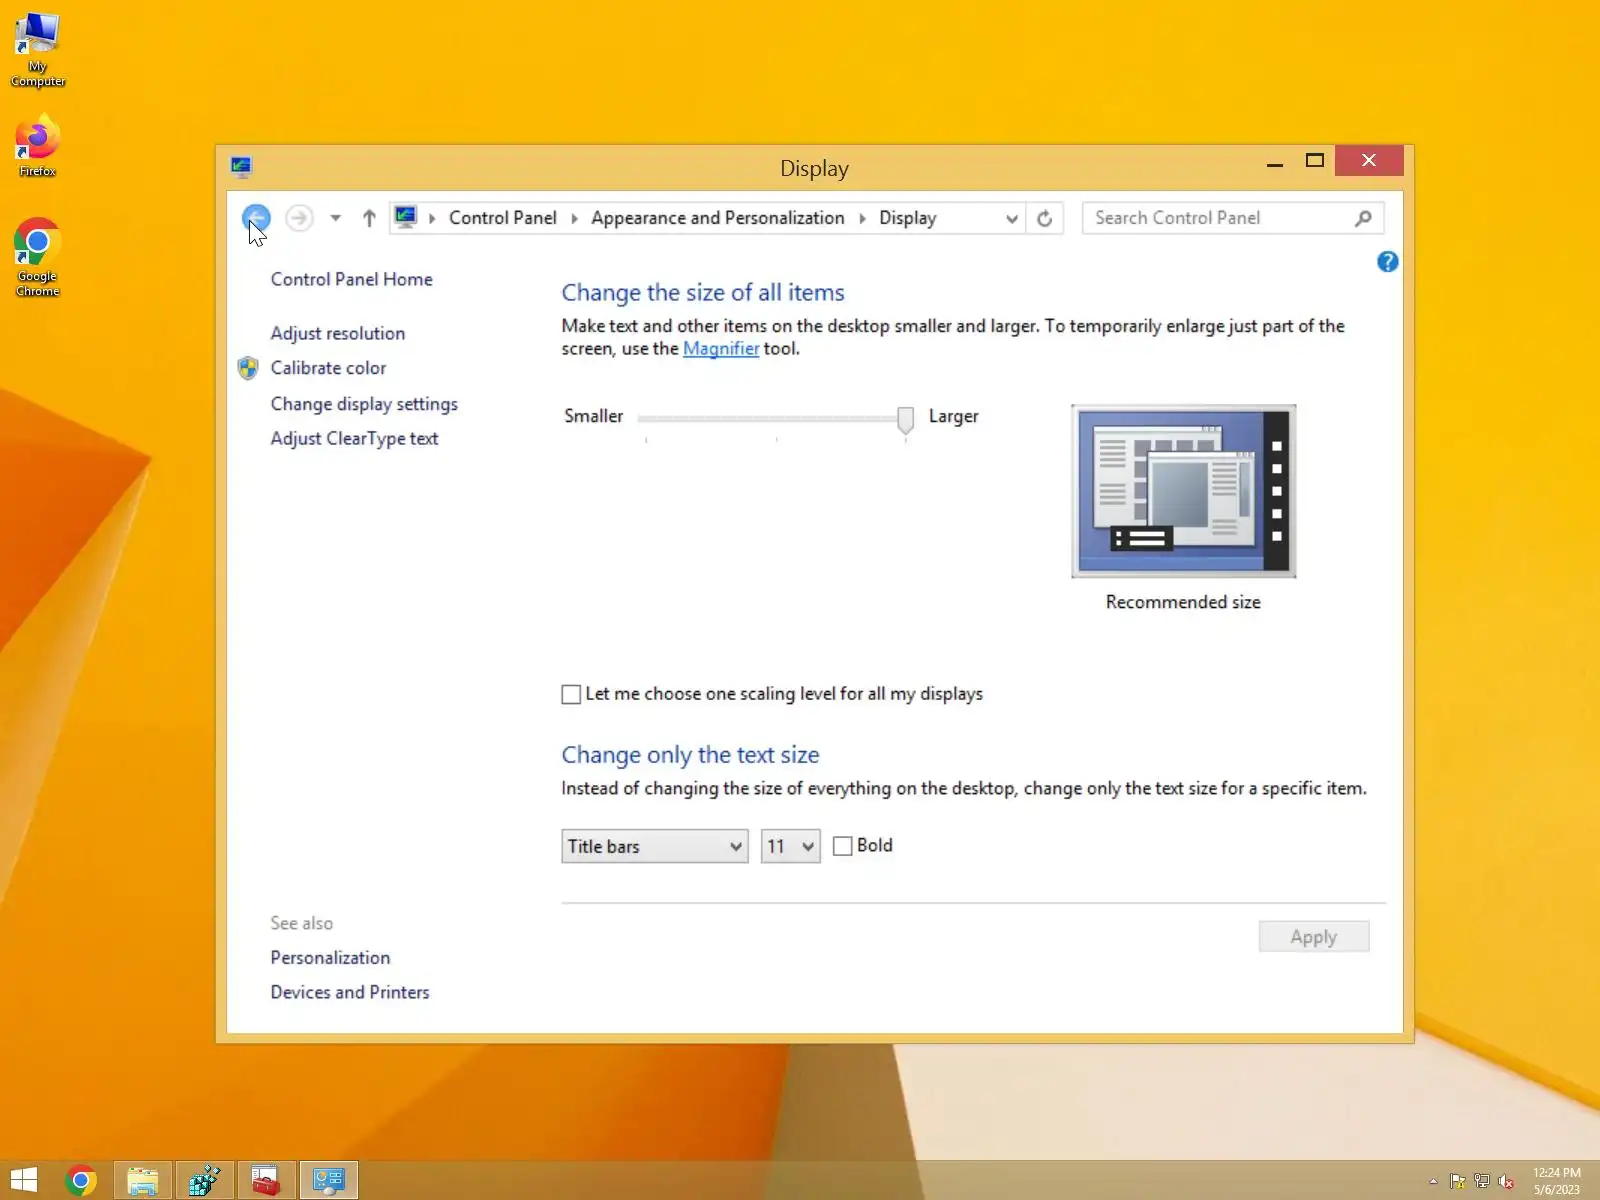The width and height of the screenshot is (1600, 1200).
Task: Click the Up one level arrow
Action: click(x=369, y=218)
